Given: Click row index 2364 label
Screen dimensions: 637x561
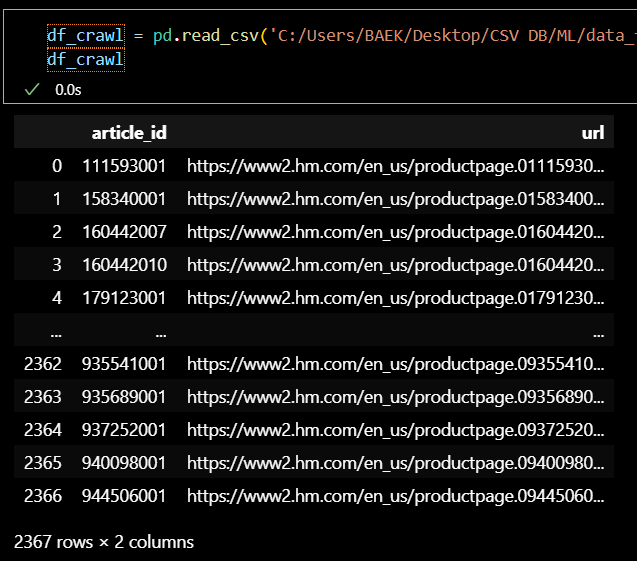Looking at the screenshot, I should pos(43,430).
